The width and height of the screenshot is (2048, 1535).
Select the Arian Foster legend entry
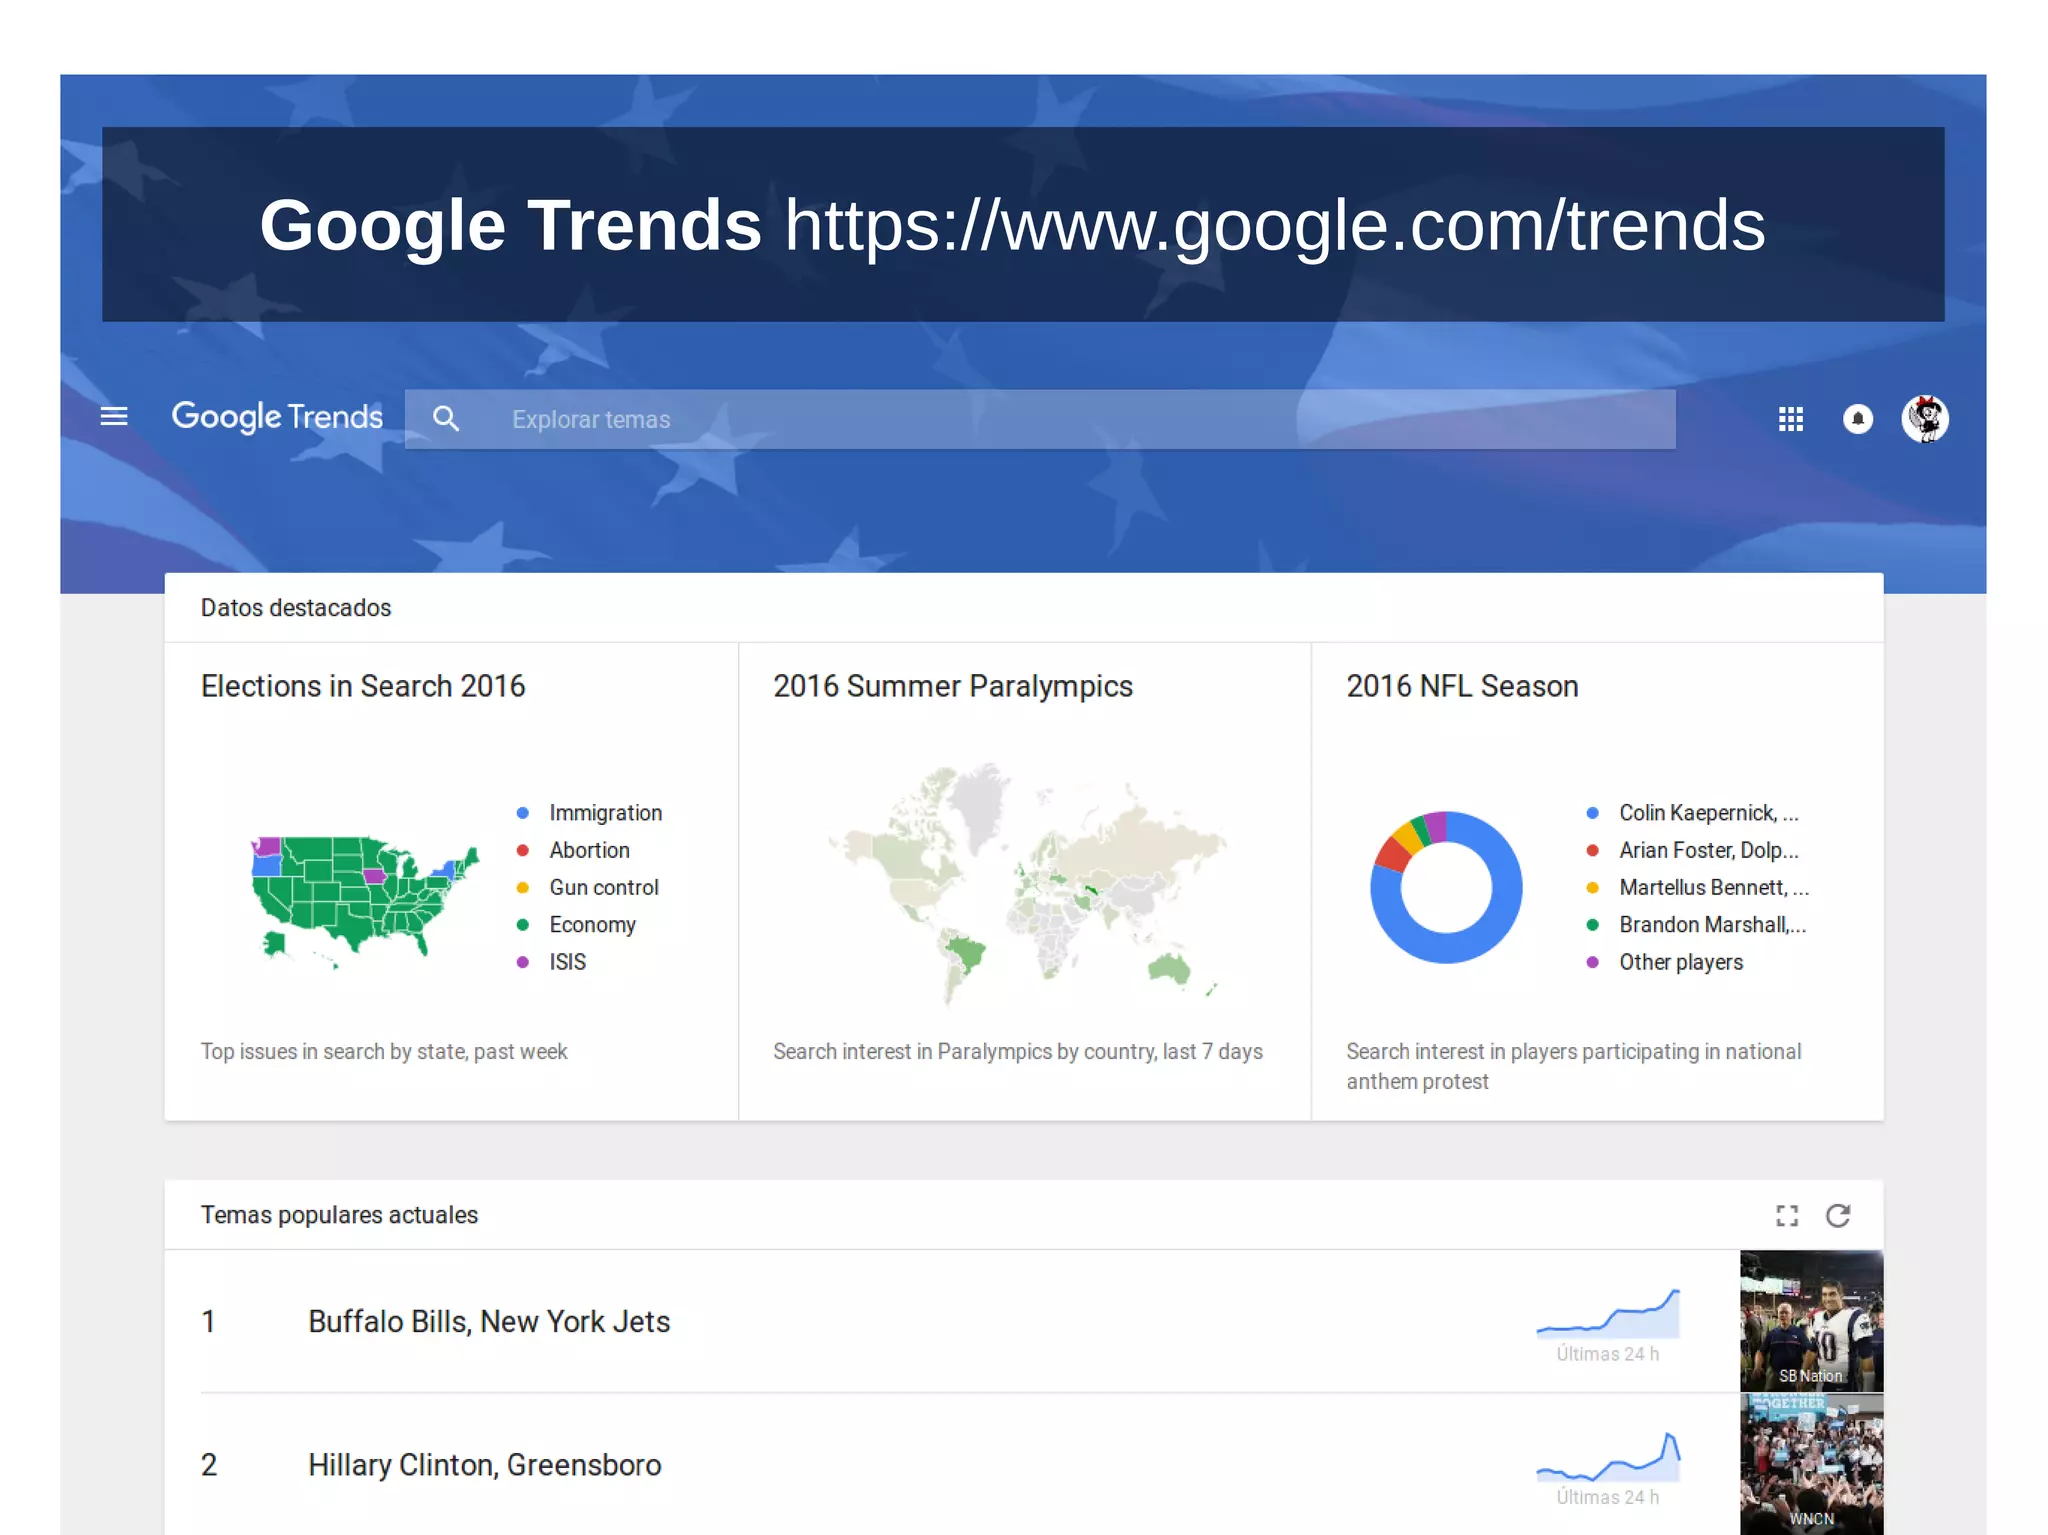[x=1693, y=850]
